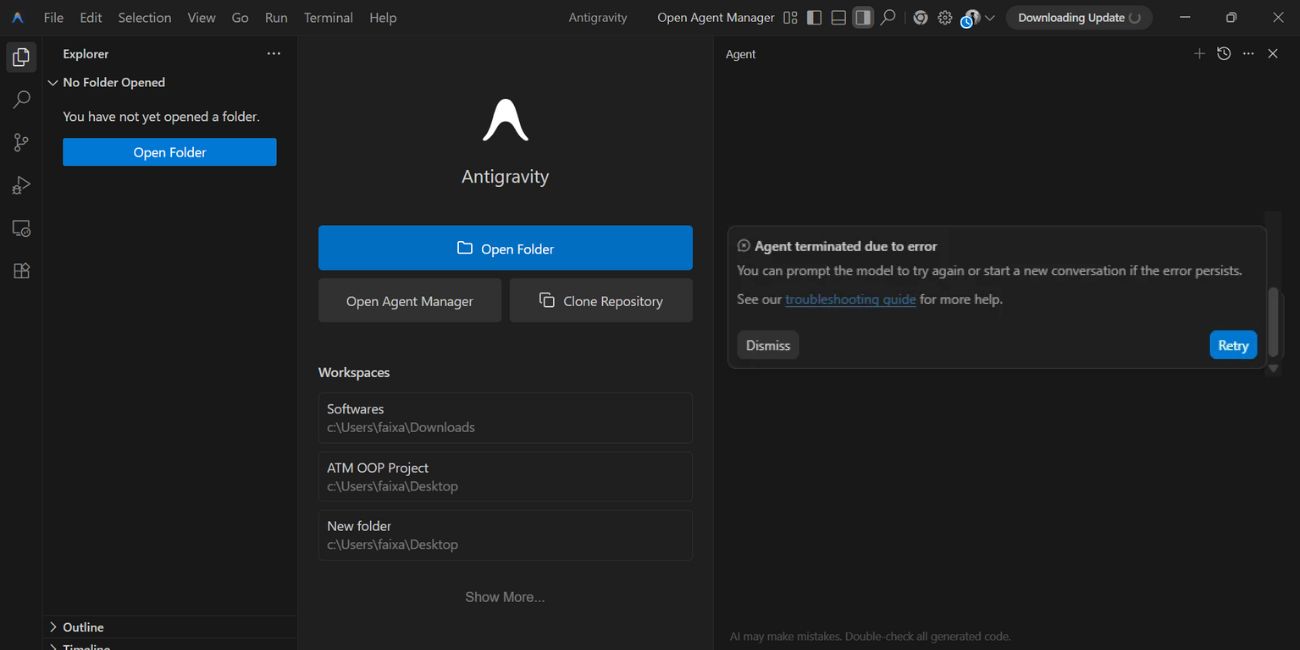Open the Agent conversation history icon

tap(1224, 54)
